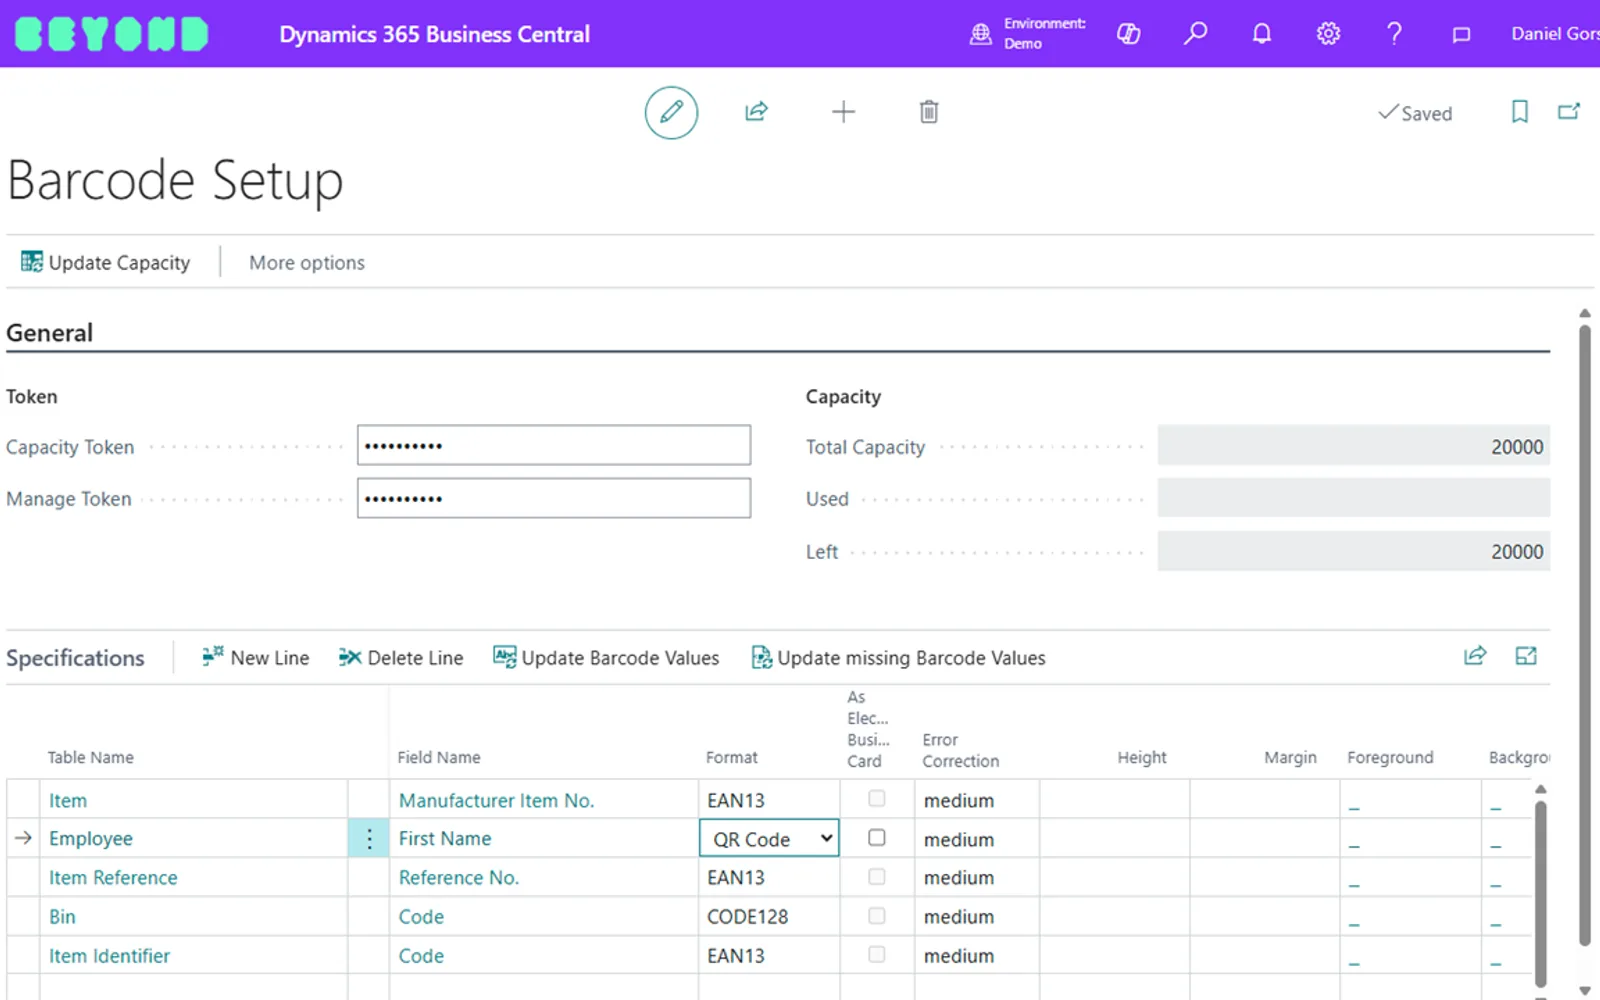Click Delete Line in Specifications
Viewport: 1600px width, 1000px height.
tap(401, 657)
